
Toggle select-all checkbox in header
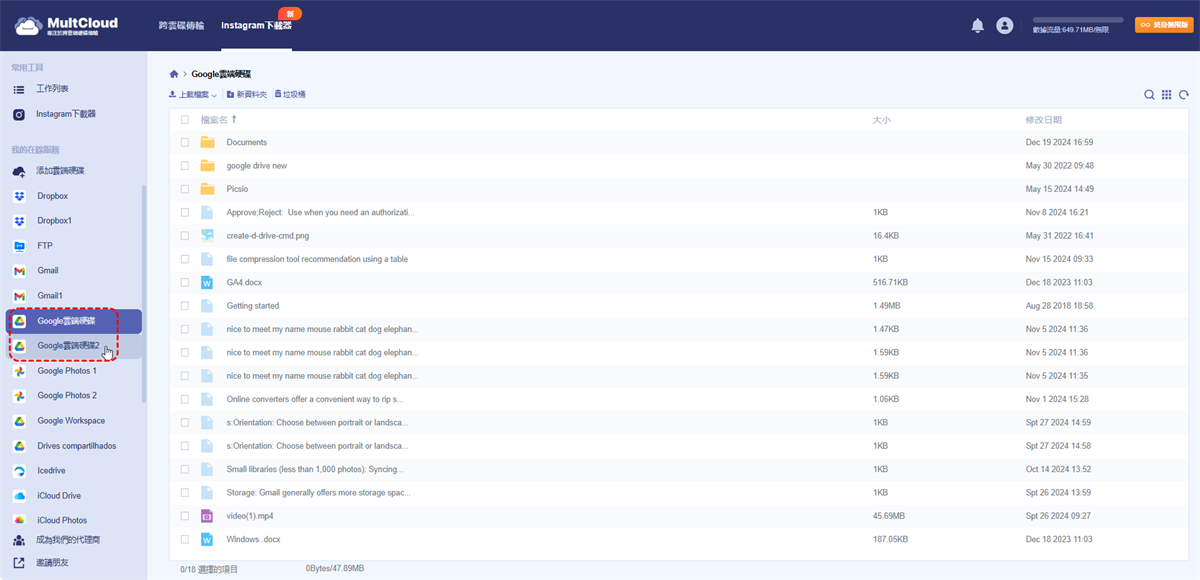point(185,120)
